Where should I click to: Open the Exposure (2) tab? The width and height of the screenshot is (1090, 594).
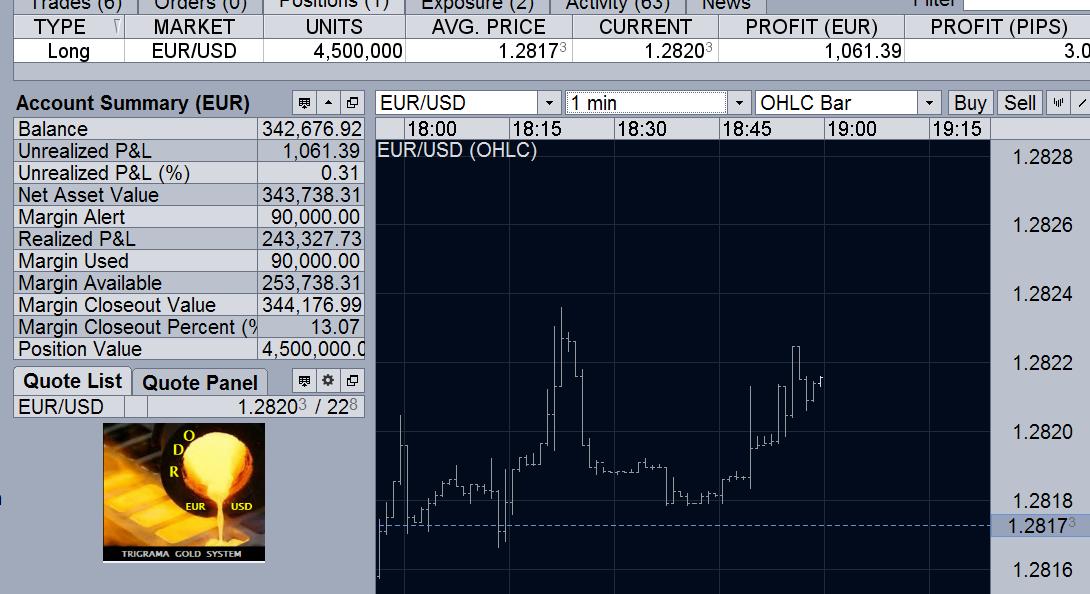pos(478,6)
